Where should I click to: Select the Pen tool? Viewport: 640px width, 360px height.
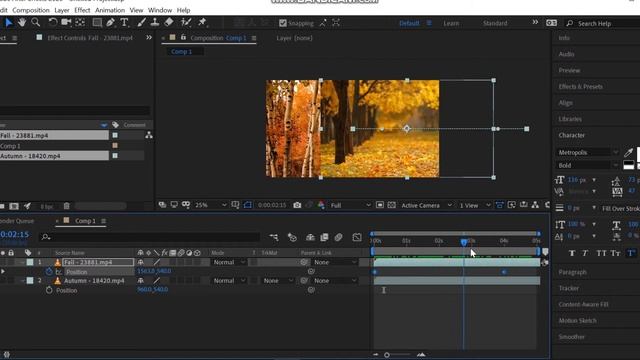[x=111, y=22]
